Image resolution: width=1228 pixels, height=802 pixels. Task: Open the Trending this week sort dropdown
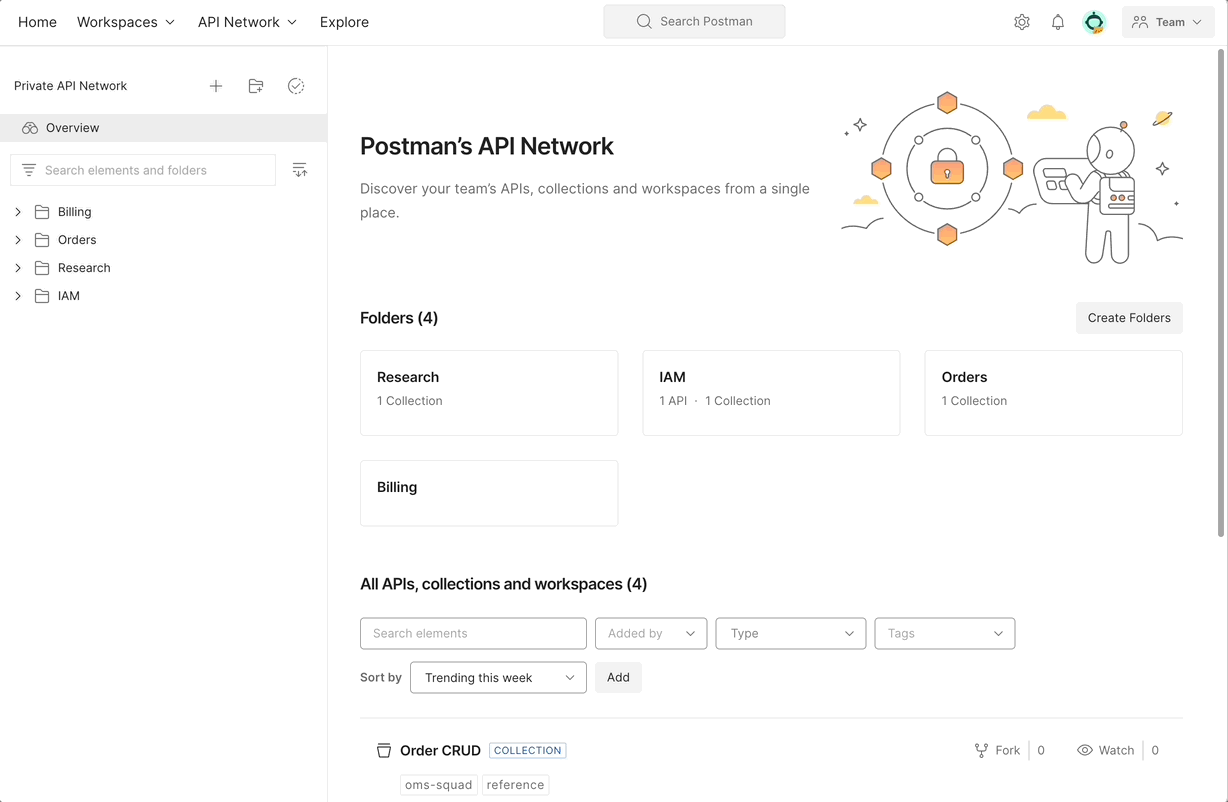[x=497, y=677]
